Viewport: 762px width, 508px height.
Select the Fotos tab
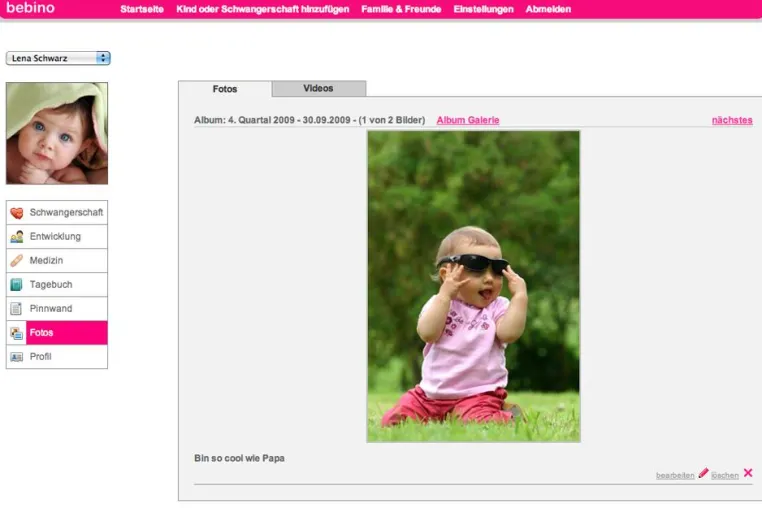(x=225, y=89)
